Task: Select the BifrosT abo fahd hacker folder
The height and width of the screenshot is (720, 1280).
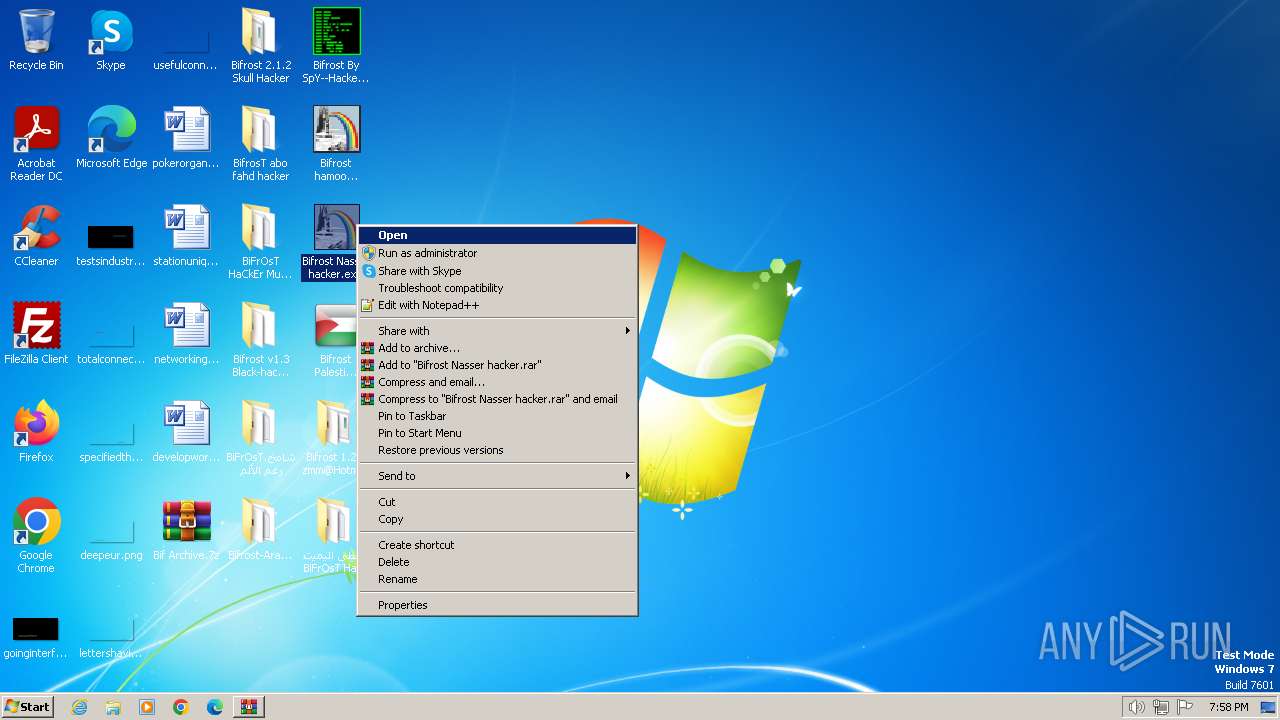Action: click(x=260, y=143)
